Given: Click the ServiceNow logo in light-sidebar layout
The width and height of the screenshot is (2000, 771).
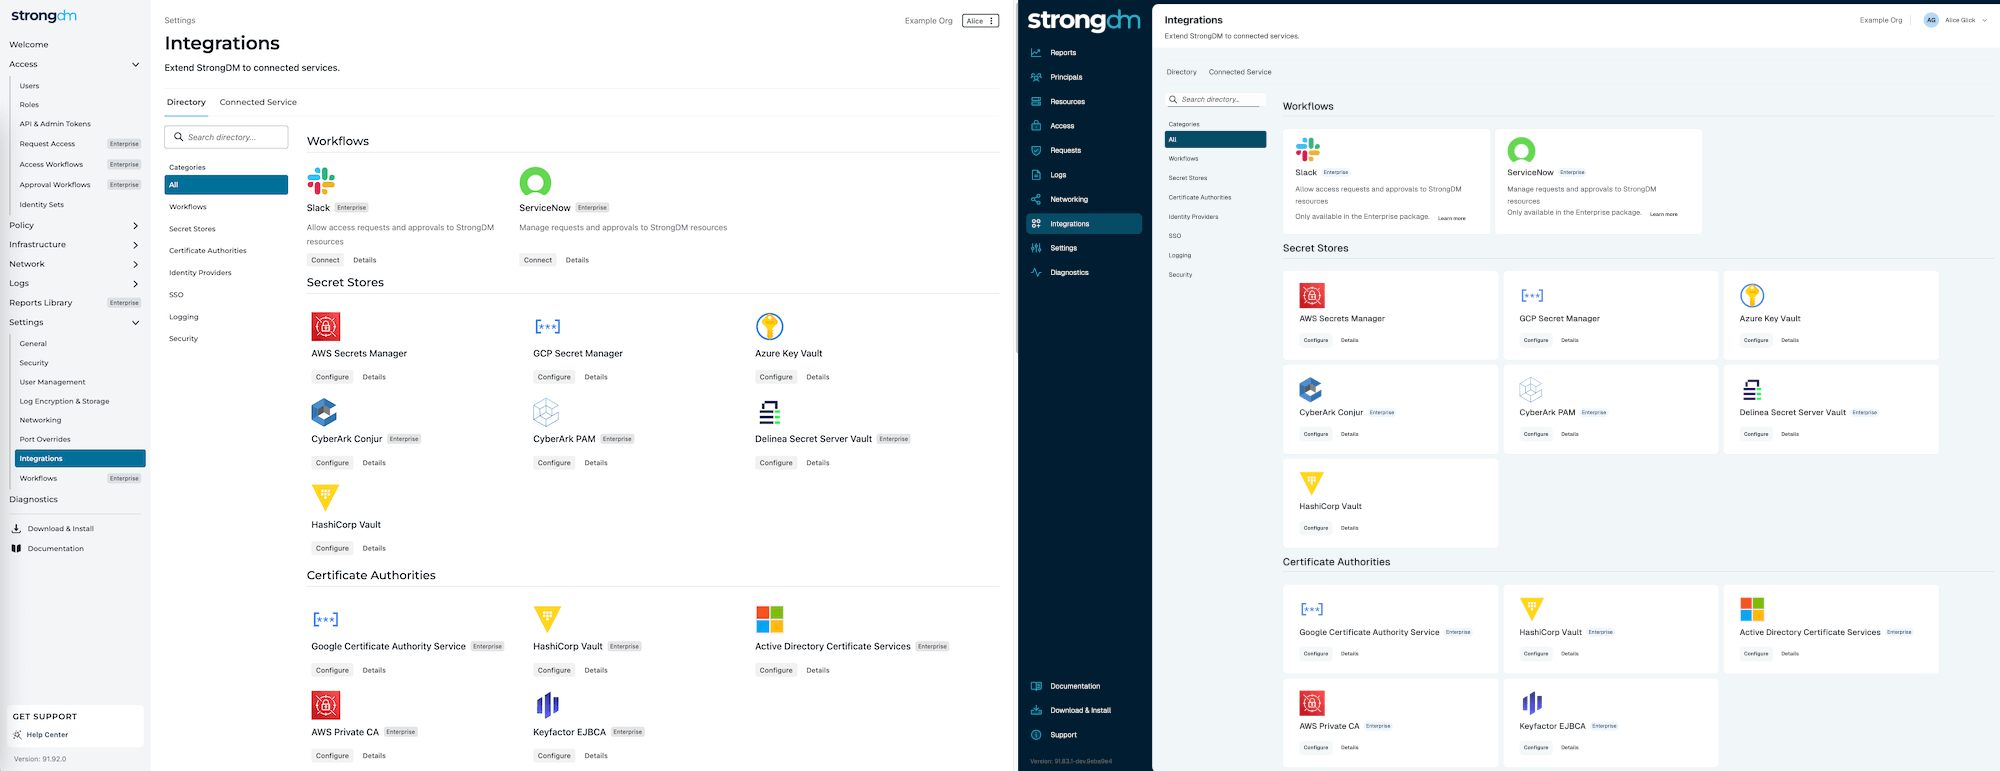Looking at the screenshot, I should [x=535, y=182].
